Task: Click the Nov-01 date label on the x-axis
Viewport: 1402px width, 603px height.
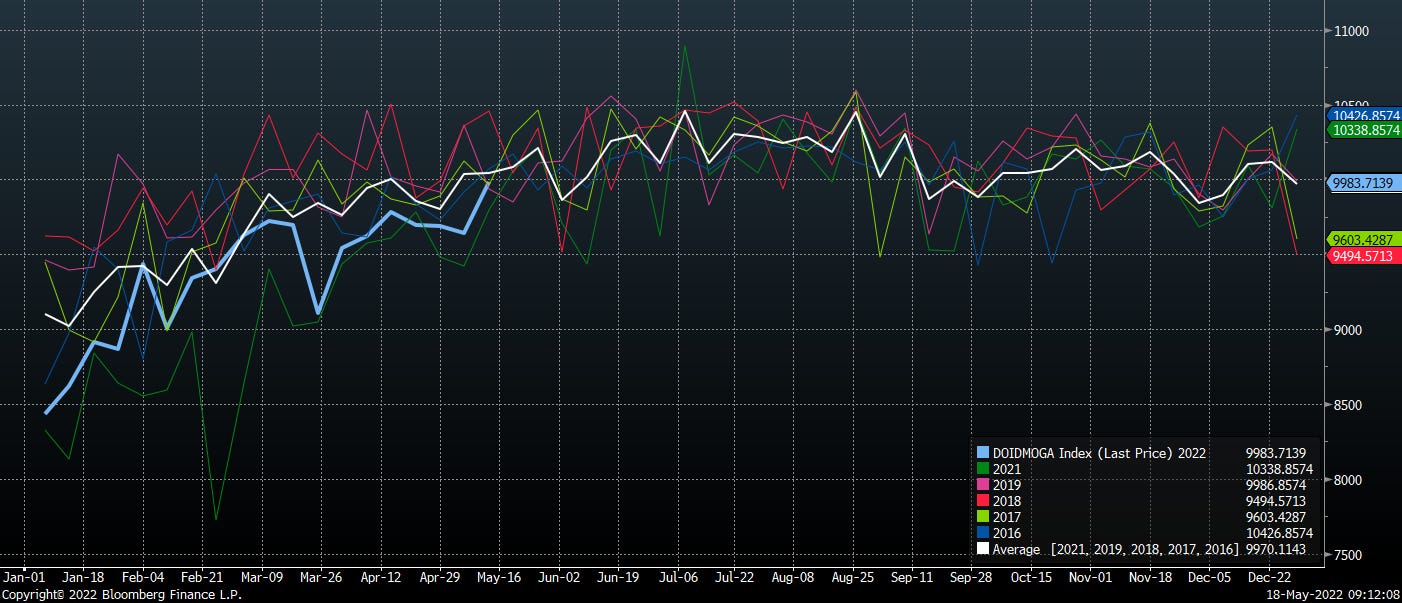Action: (x=1090, y=578)
